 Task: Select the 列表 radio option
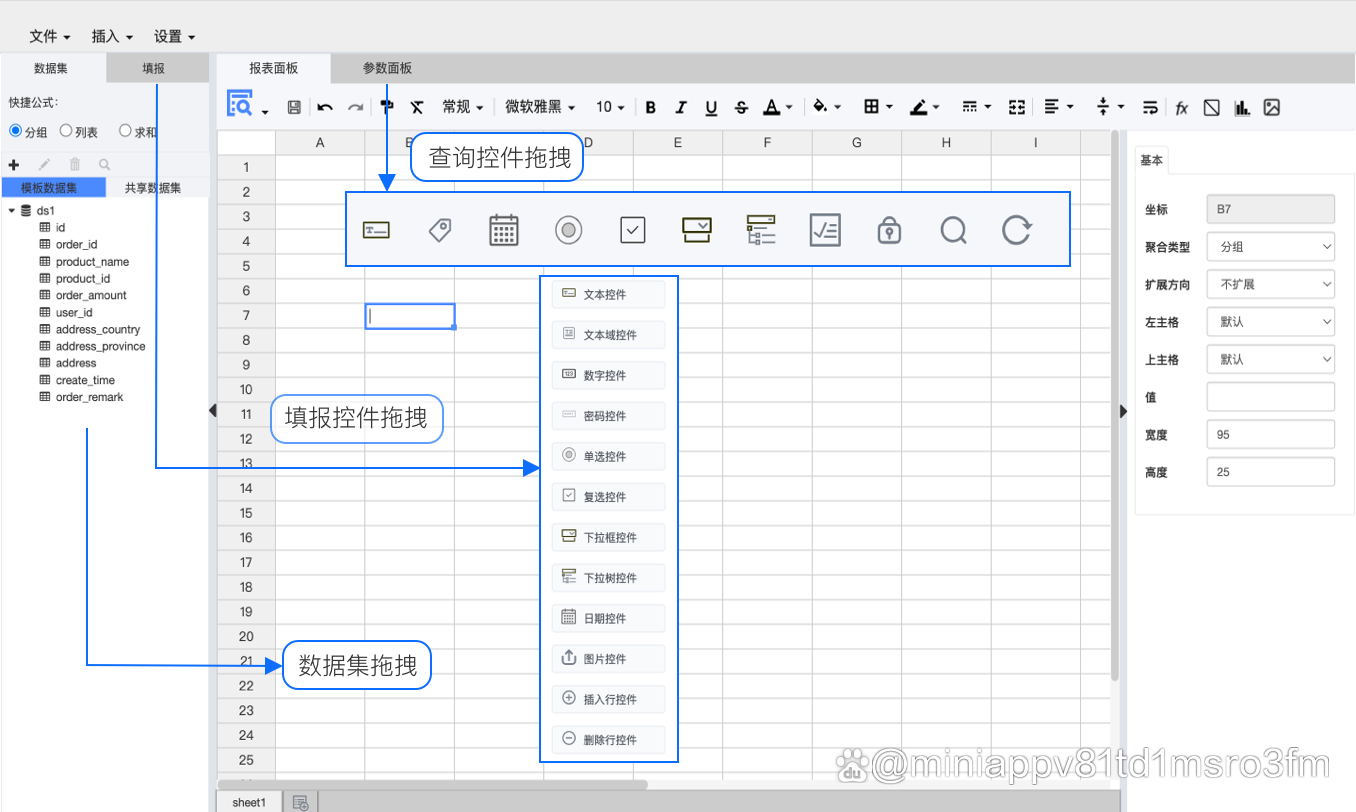[x=66, y=131]
